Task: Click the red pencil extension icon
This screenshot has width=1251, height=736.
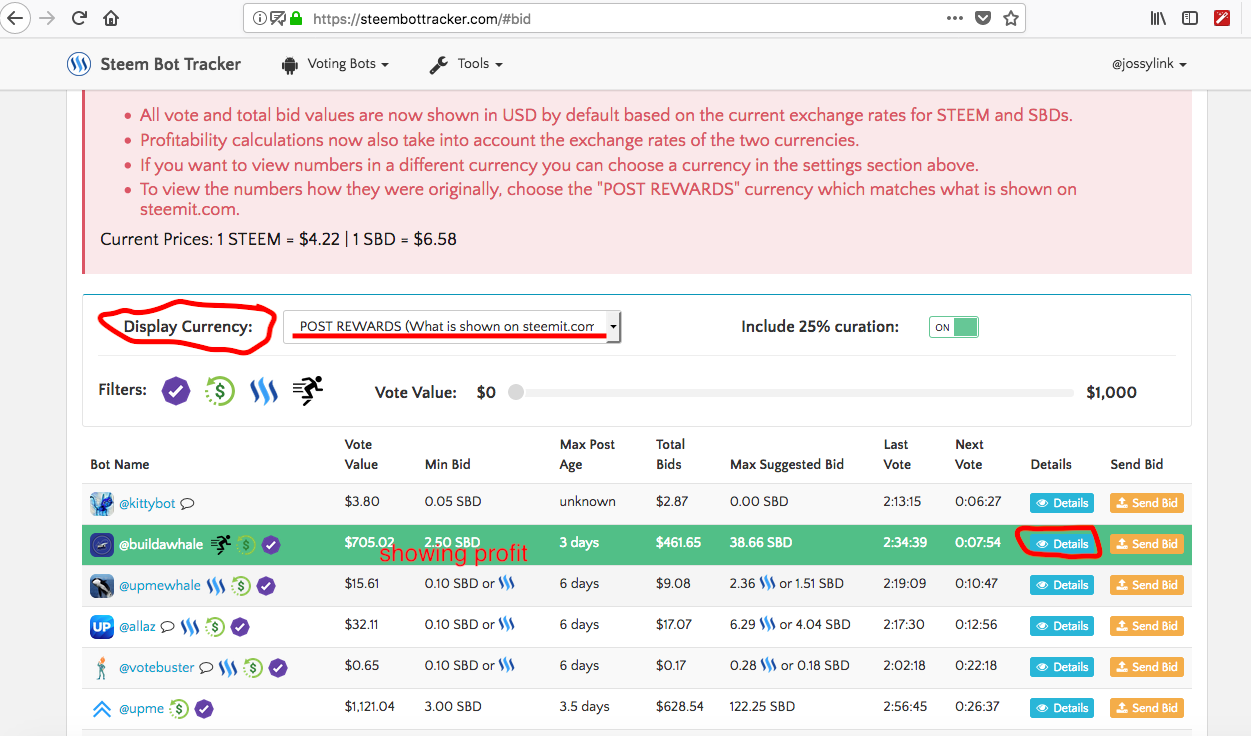Action: [x=1222, y=18]
